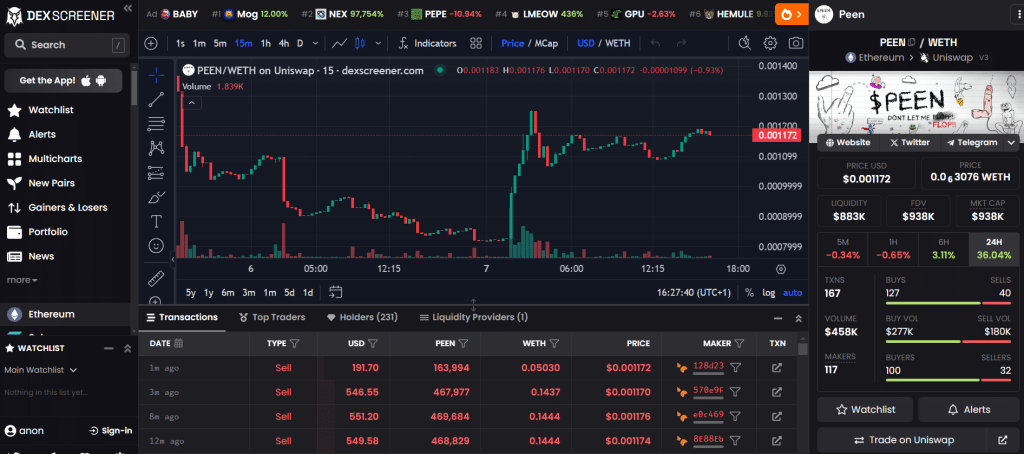Open chart settings gear icon

(x=770, y=44)
